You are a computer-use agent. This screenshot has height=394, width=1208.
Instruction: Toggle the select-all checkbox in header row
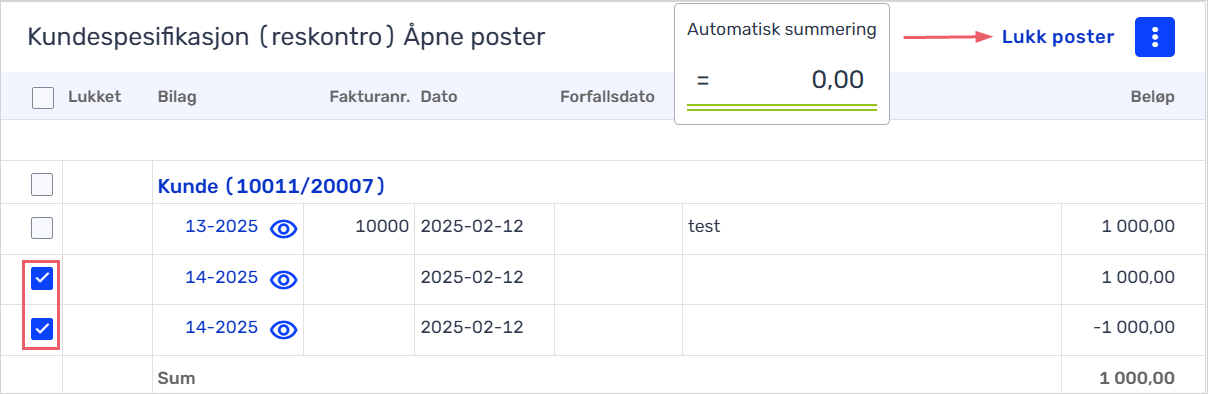[42, 98]
